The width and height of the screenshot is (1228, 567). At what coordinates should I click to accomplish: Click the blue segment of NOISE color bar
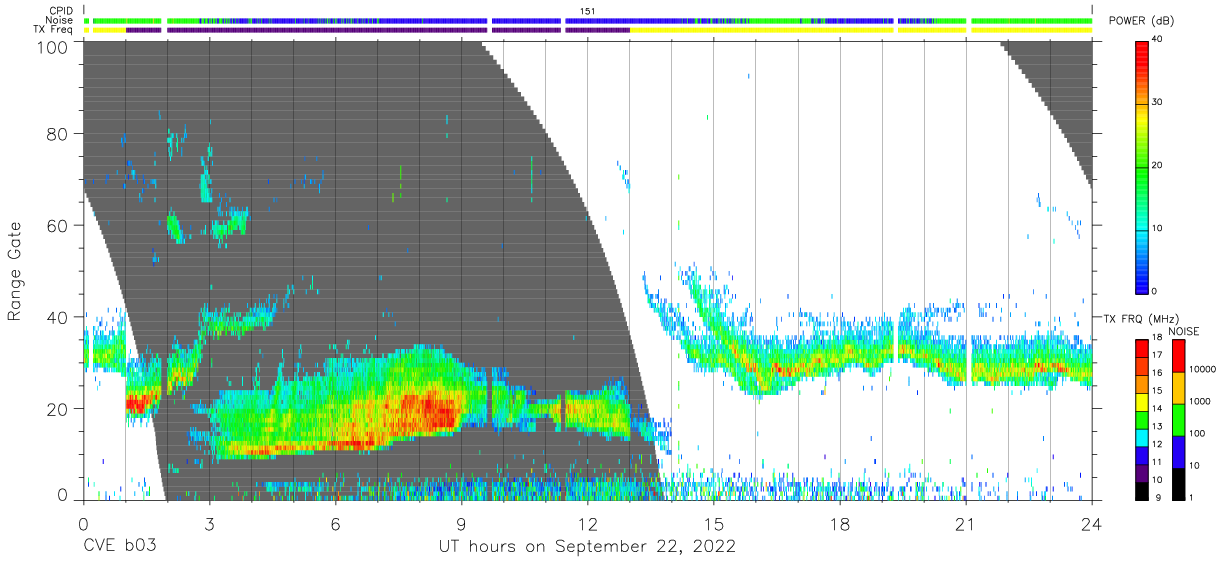pyautogui.click(x=1178, y=452)
